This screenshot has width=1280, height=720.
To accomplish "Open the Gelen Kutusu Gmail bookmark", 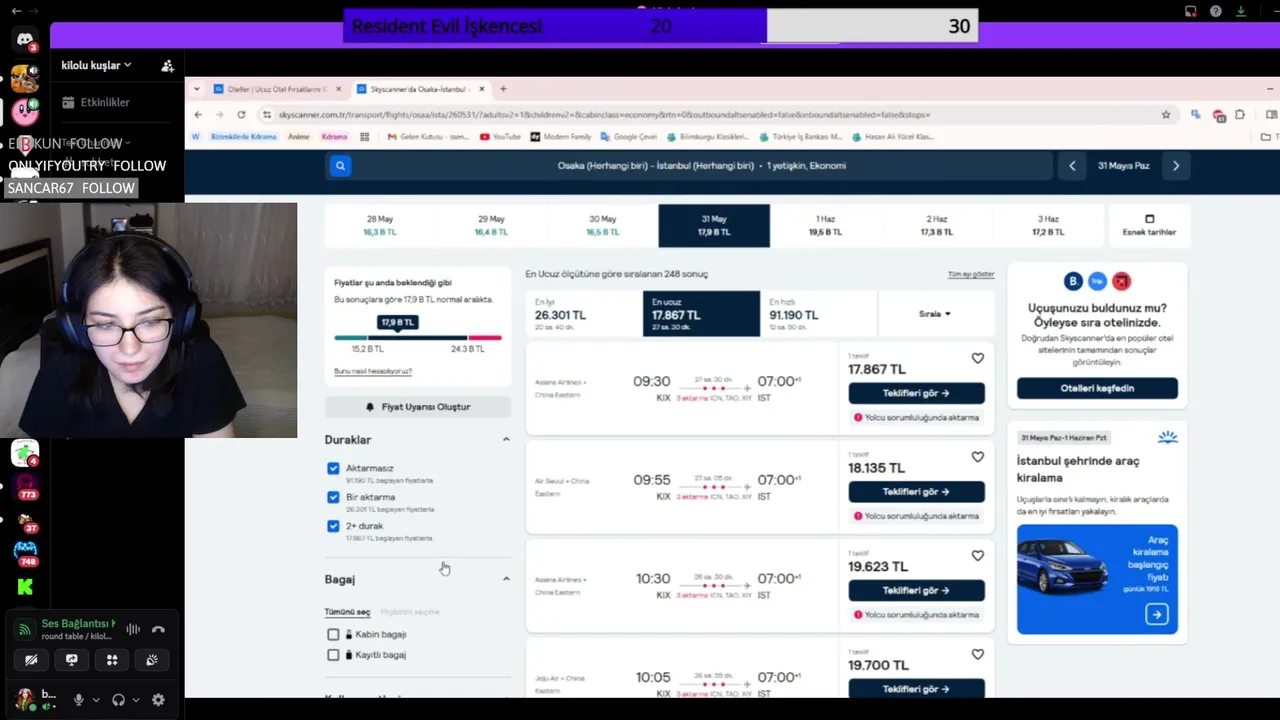I will tap(428, 136).
